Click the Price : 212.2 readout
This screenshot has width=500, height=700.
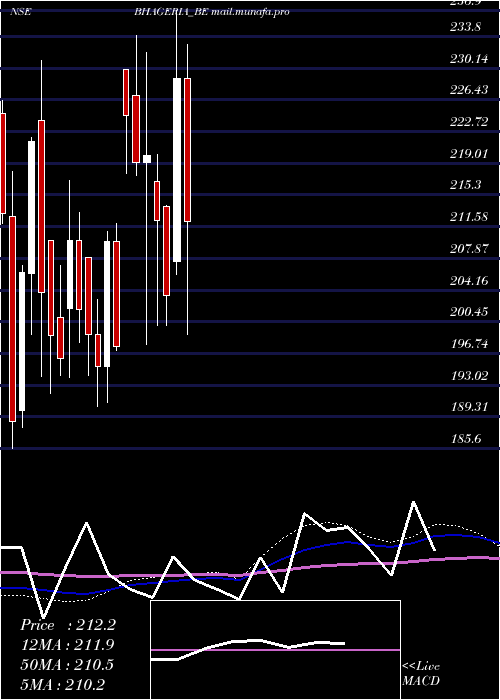point(68,625)
